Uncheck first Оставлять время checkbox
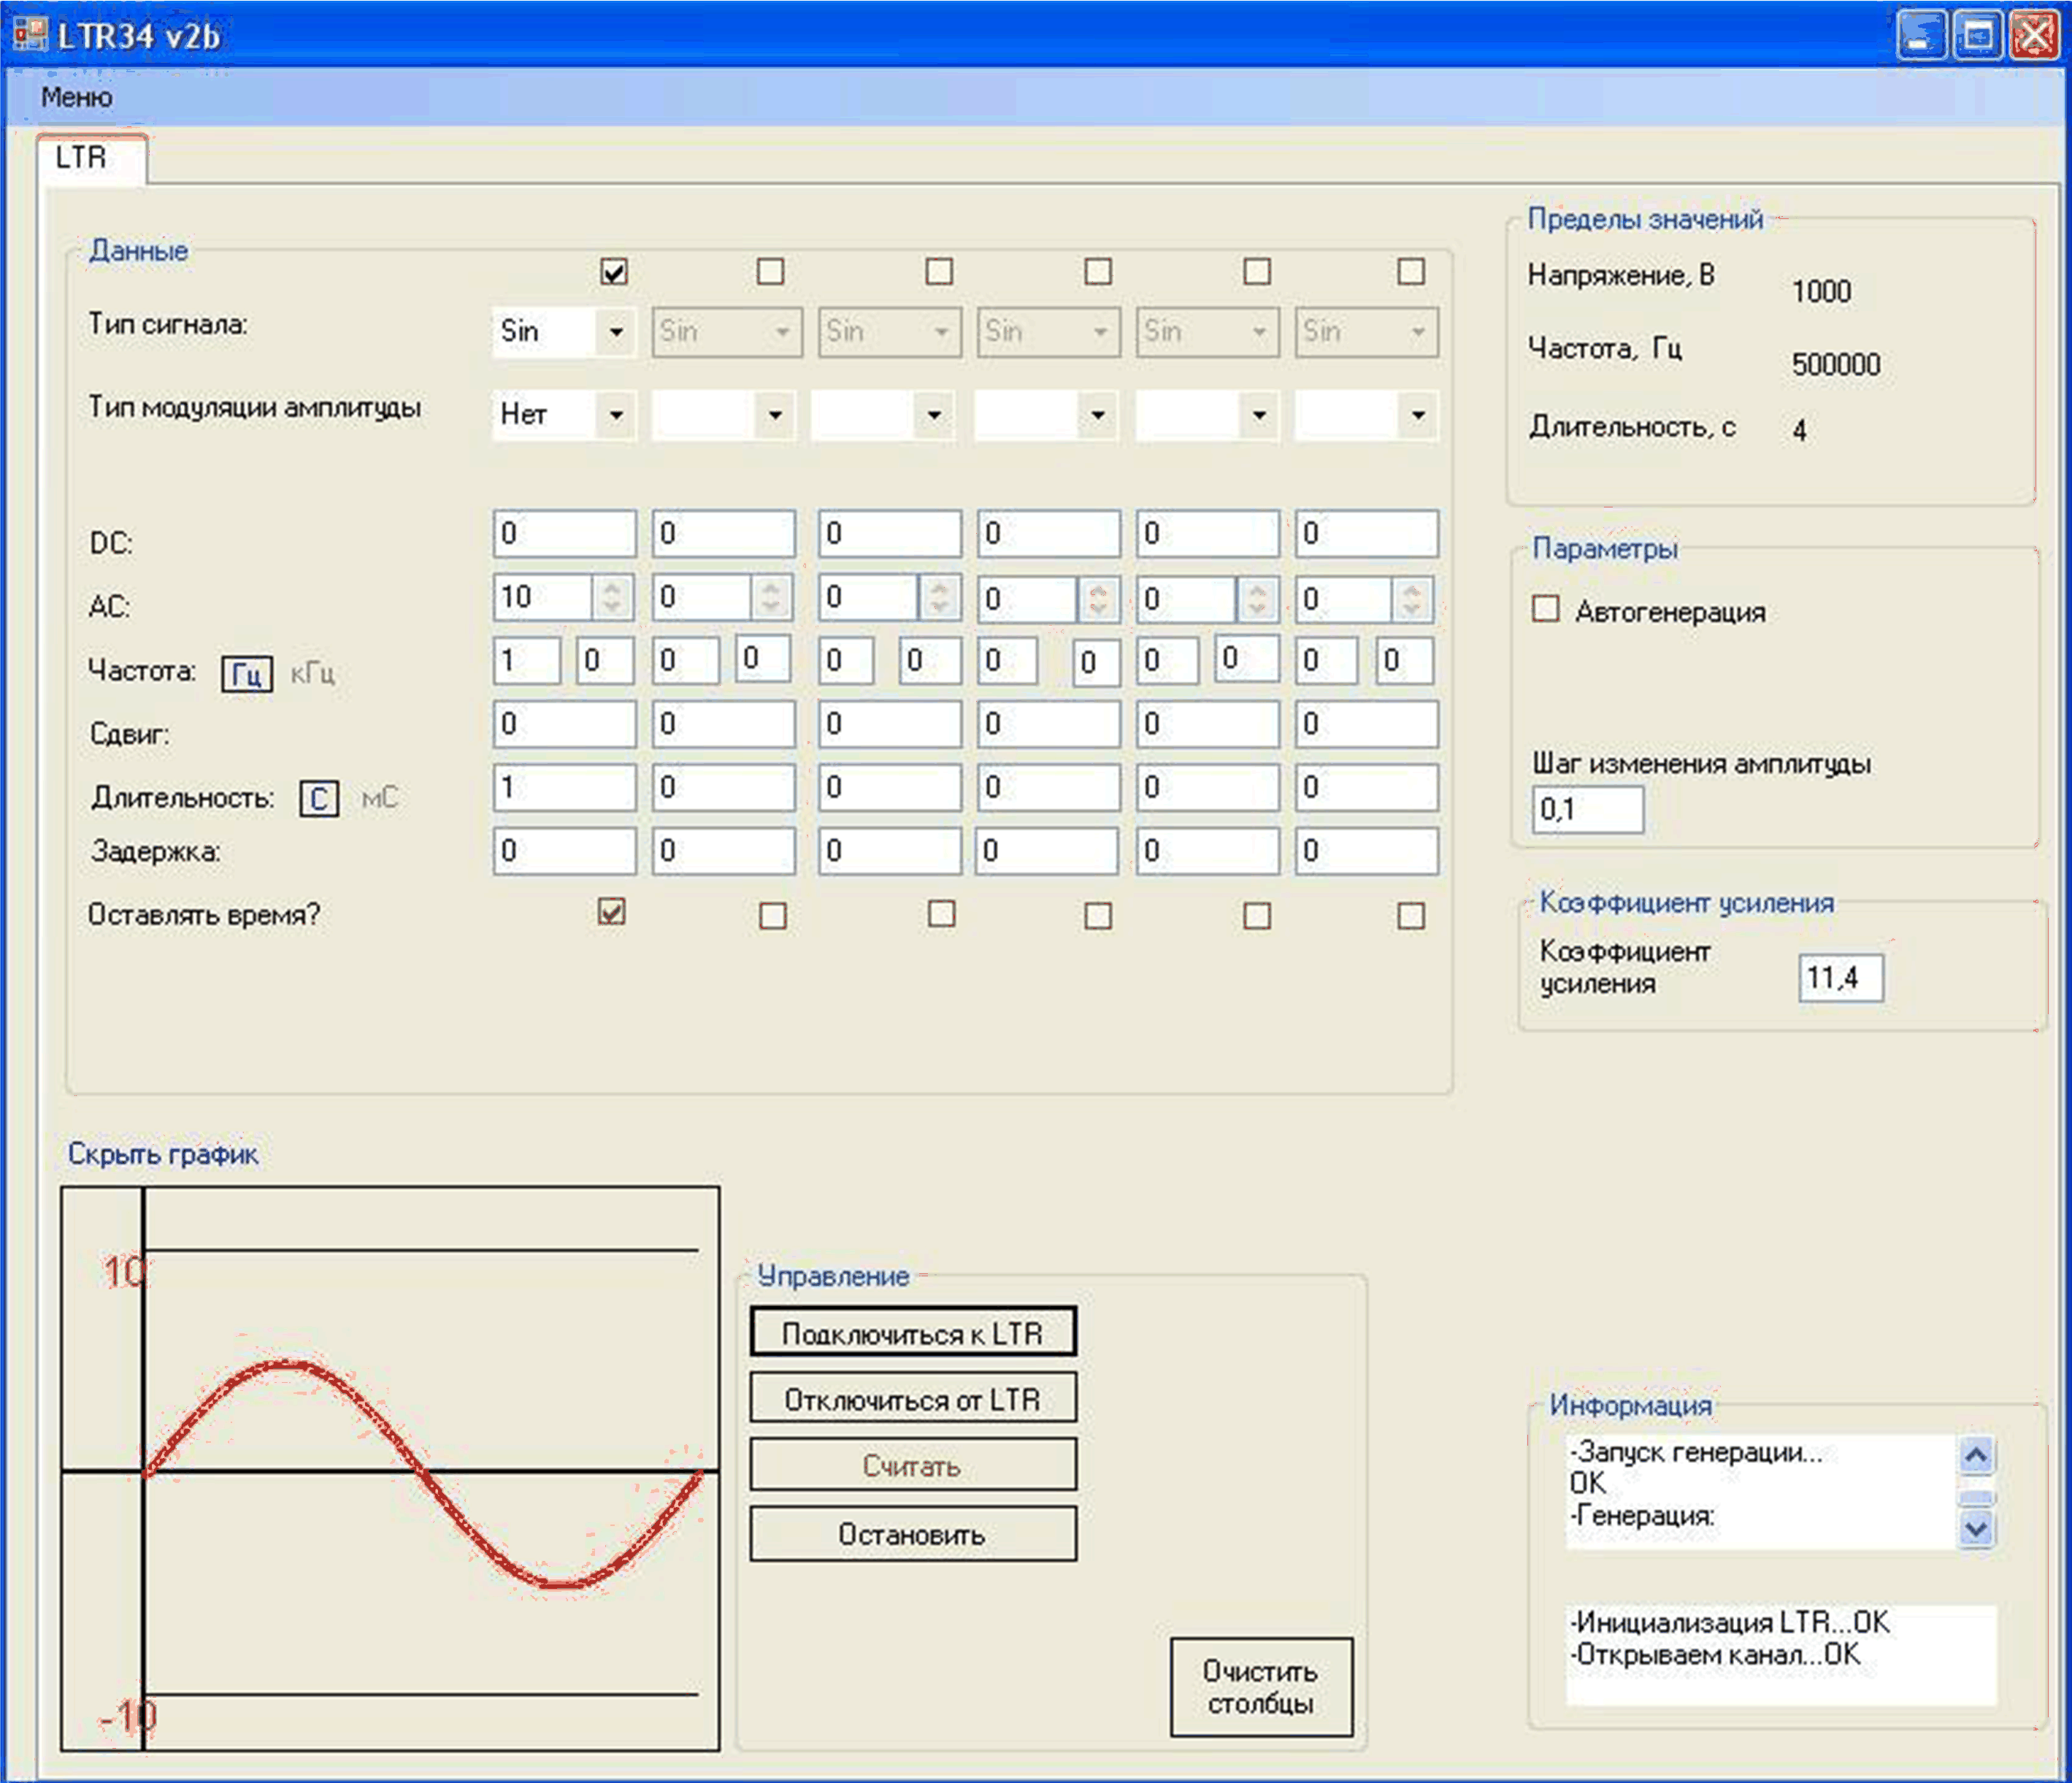The width and height of the screenshot is (2072, 1783). 612,911
